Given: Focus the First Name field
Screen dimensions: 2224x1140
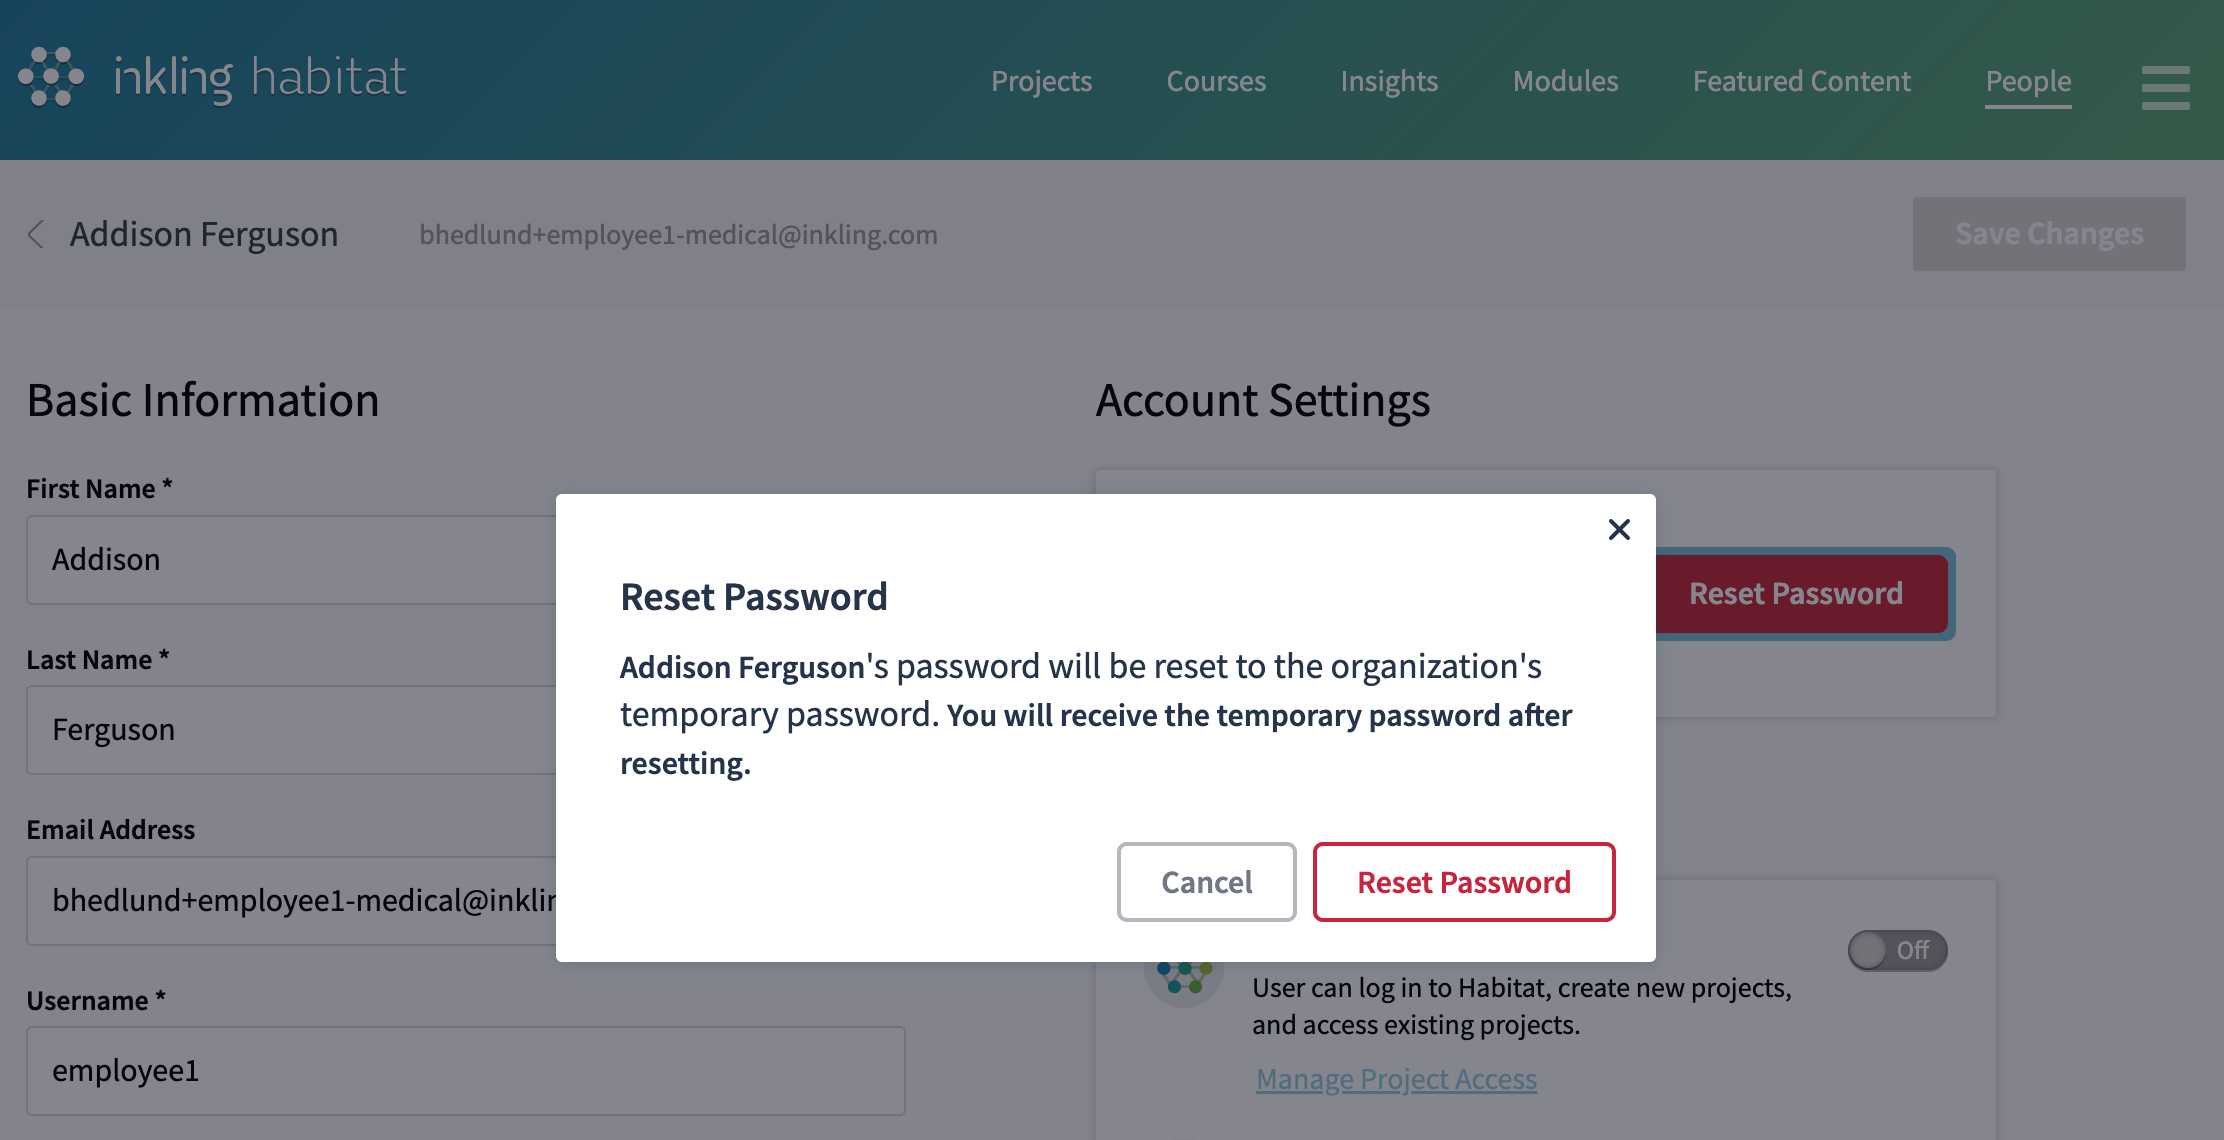Looking at the screenshot, I should 290,560.
